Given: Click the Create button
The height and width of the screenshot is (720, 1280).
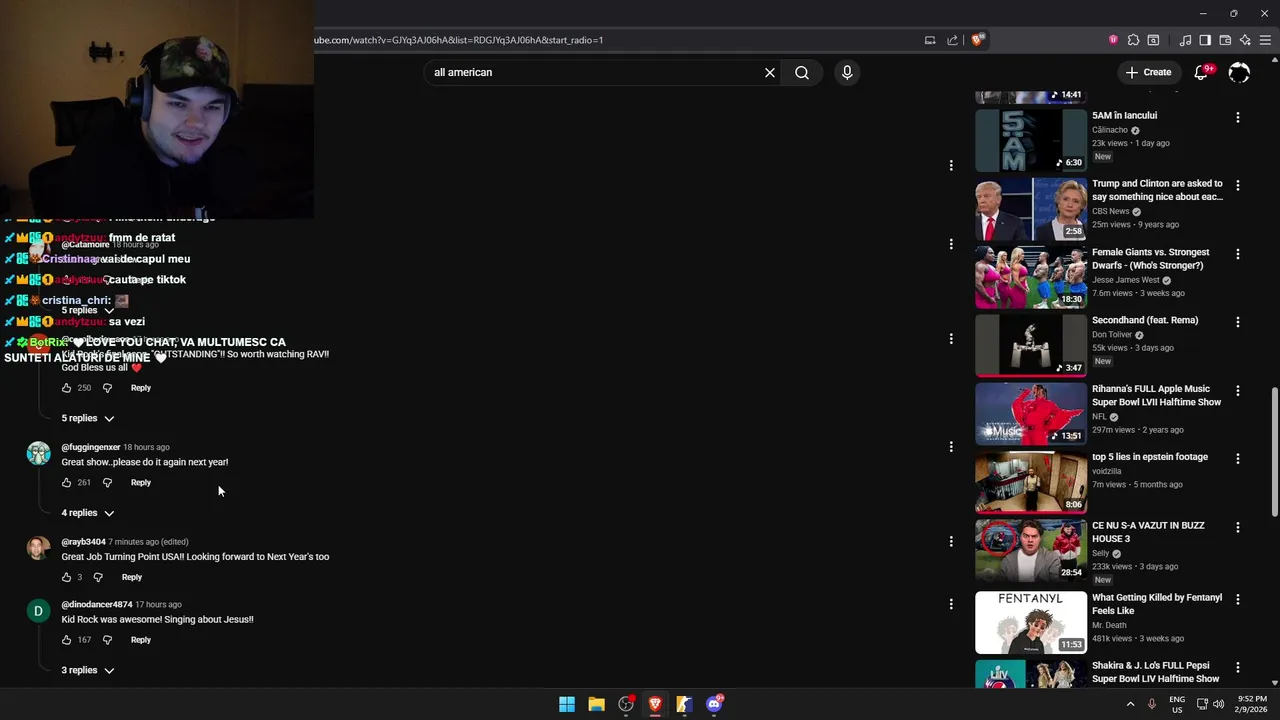Looking at the screenshot, I should click(1148, 72).
